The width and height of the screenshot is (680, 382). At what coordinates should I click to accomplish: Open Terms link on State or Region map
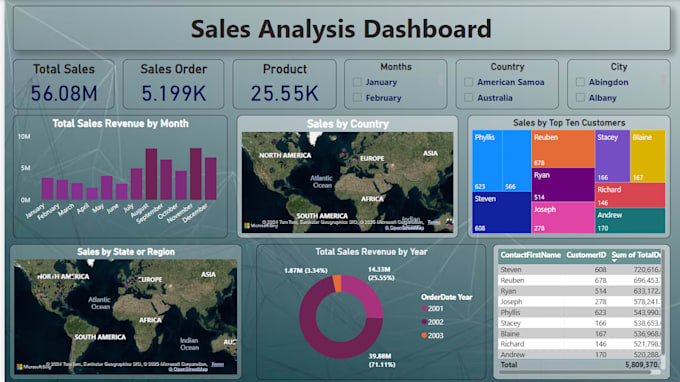[x=217, y=364]
